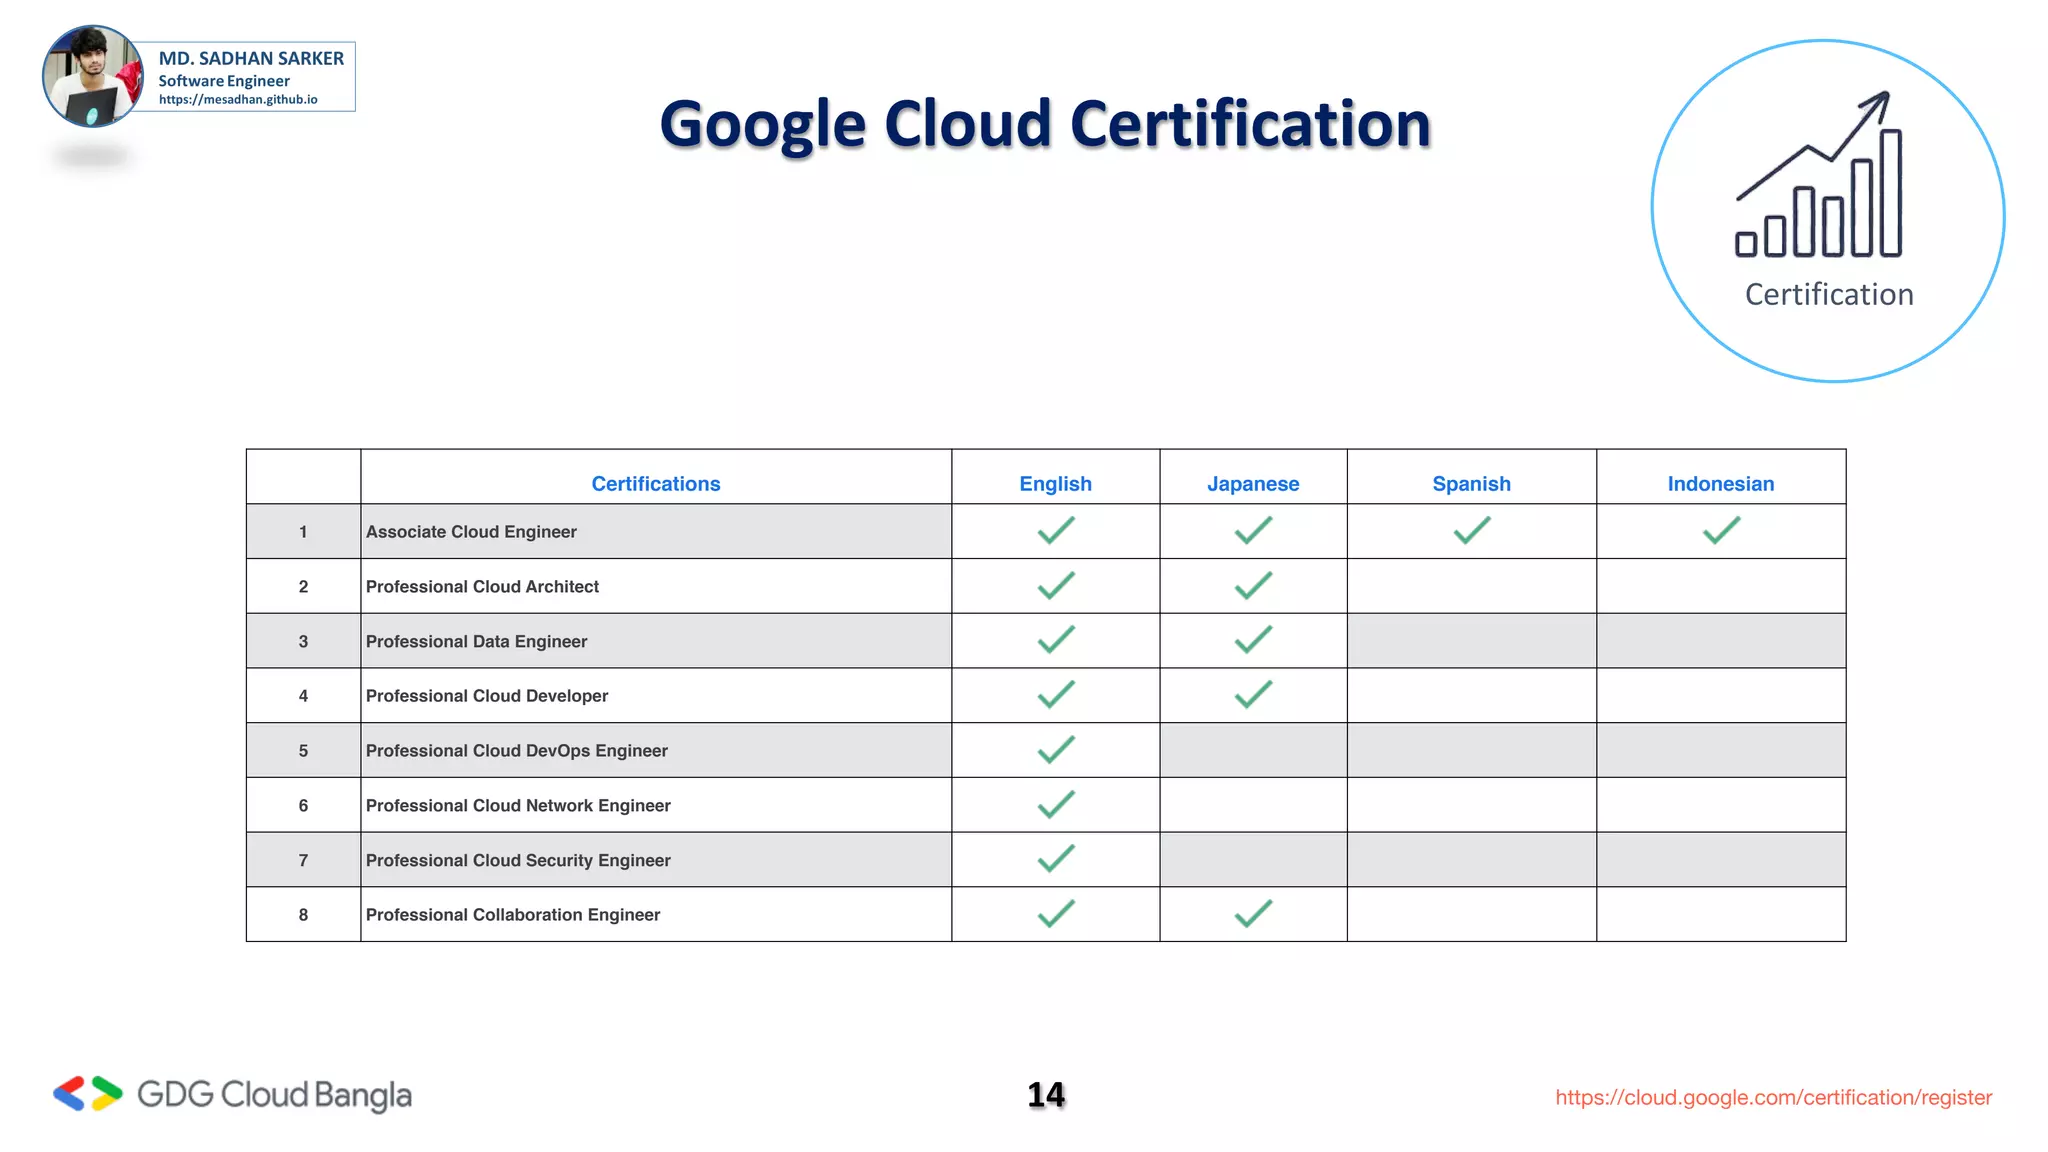Click the English checkmark for Cloud Security Engineer
Viewport: 2048px width, 1152px height.
pos(1056,858)
